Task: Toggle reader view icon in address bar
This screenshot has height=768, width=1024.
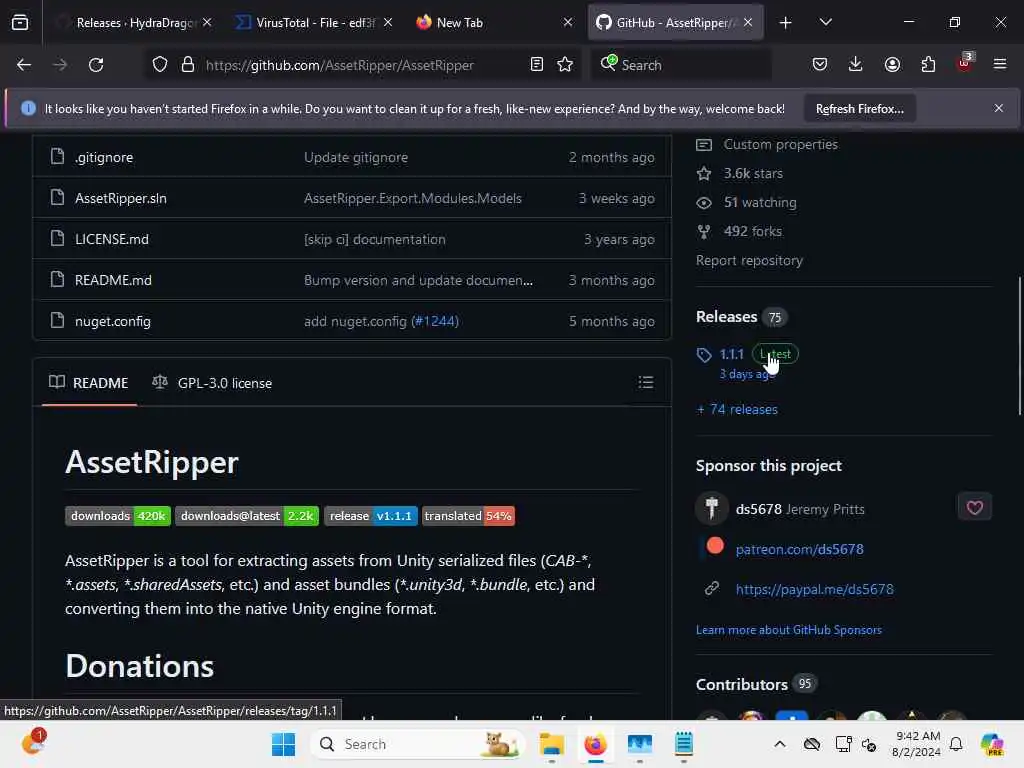Action: 536,65
